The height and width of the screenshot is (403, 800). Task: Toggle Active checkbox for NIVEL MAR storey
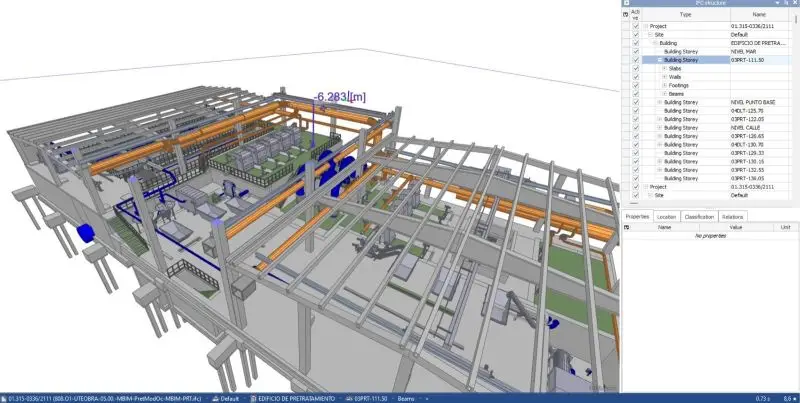635,52
